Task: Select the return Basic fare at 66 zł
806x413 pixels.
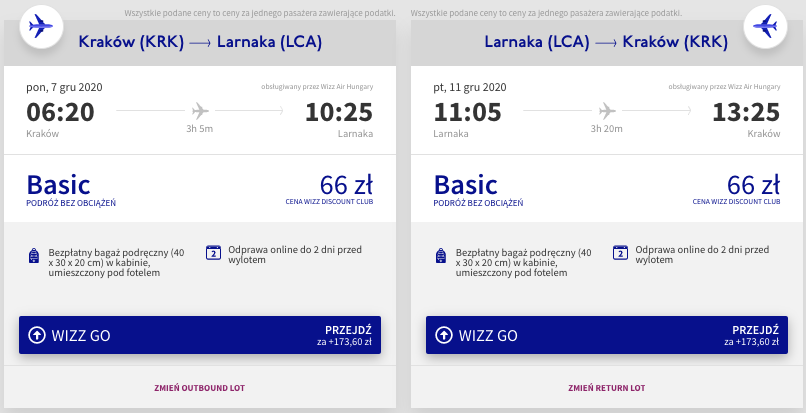Action: point(607,189)
